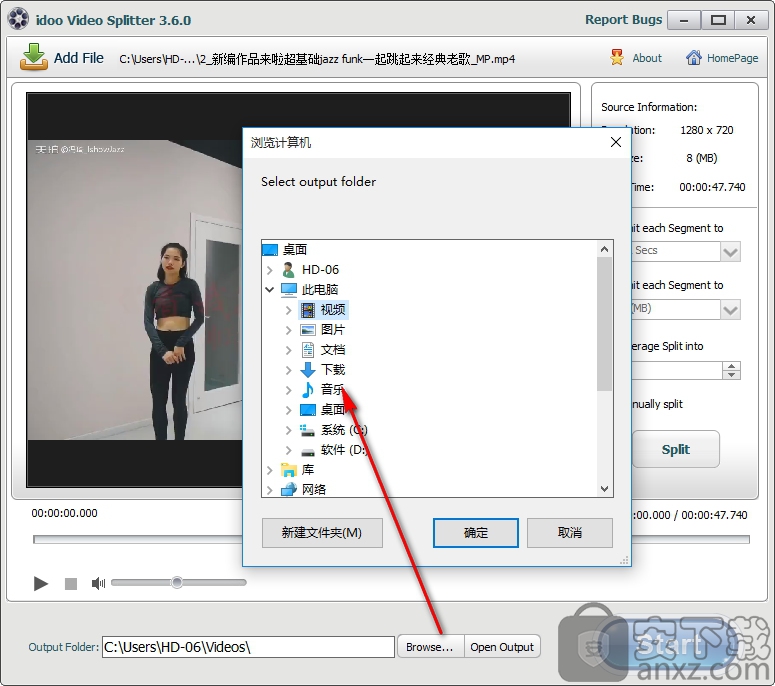Select the 系统 (C:) drive icon

point(307,430)
